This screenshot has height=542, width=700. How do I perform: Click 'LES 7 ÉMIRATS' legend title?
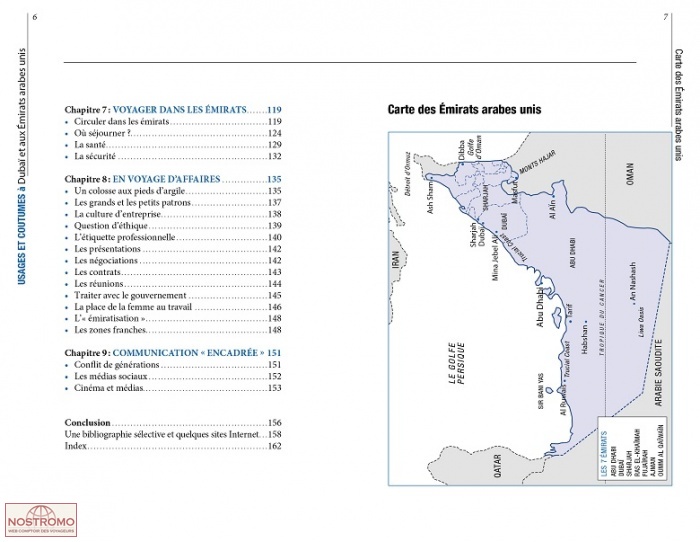tap(604, 454)
